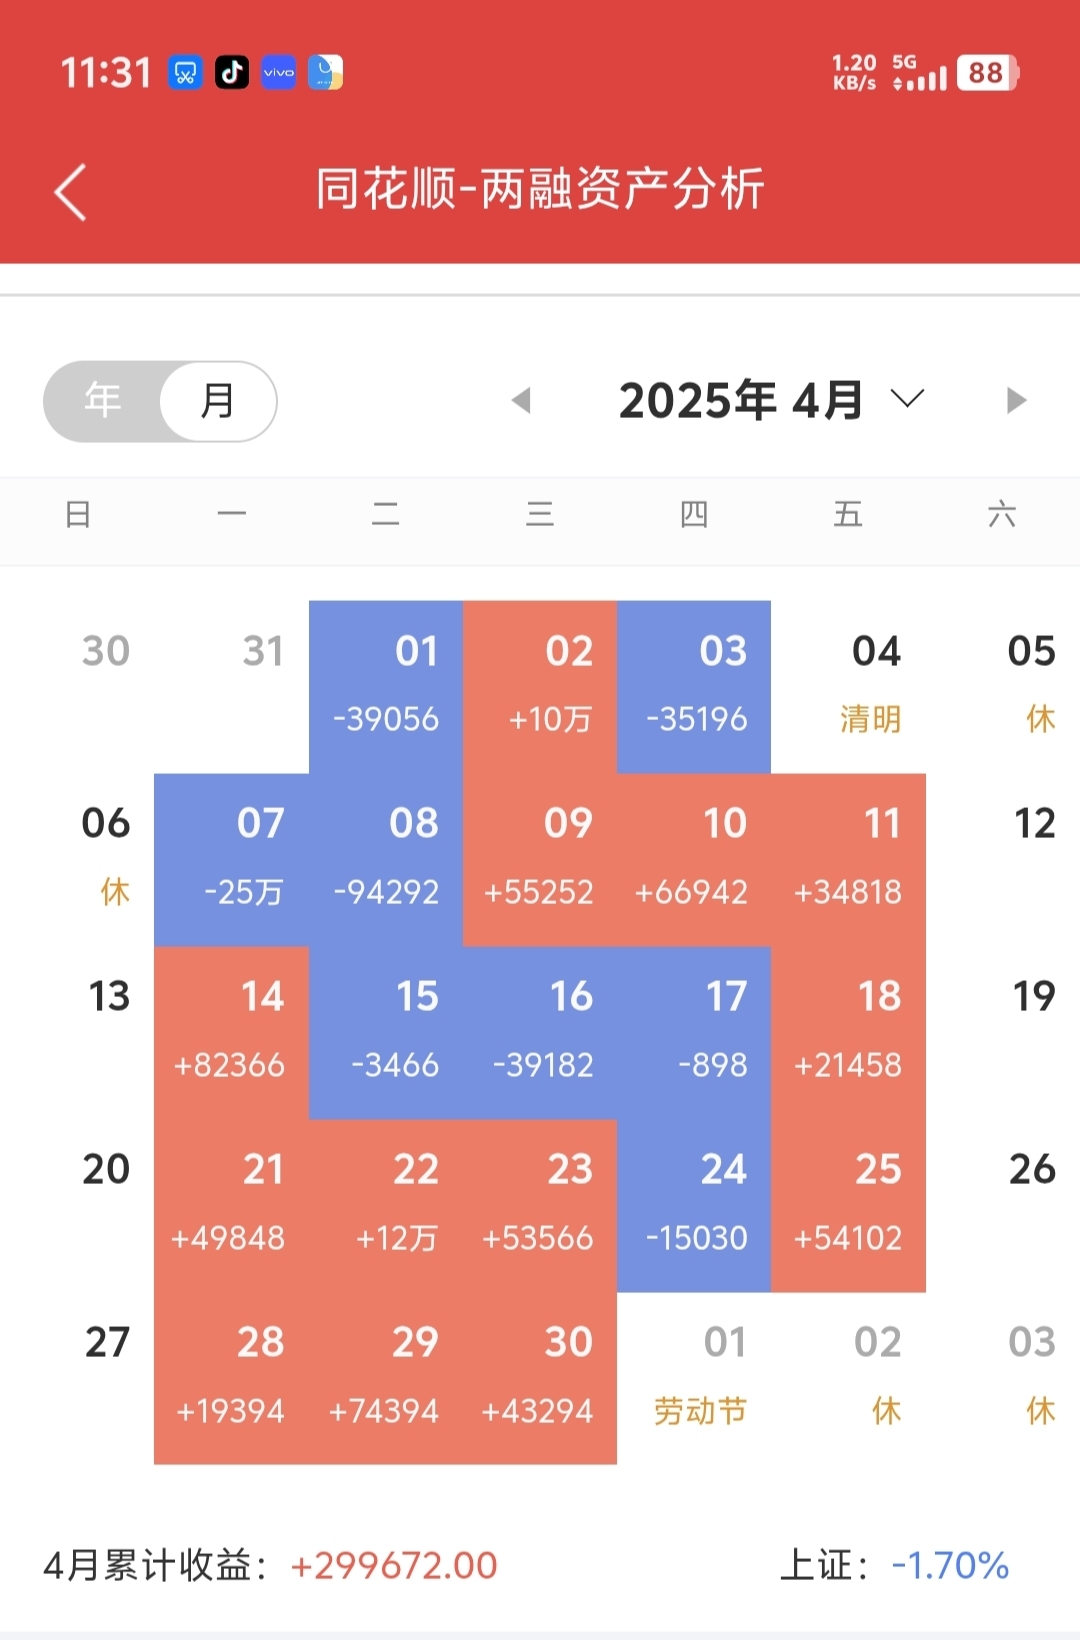Tap the 上证 -1.70% index figure
The width and height of the screenshot is (1080, 1640).
[x=949, y=1566]
